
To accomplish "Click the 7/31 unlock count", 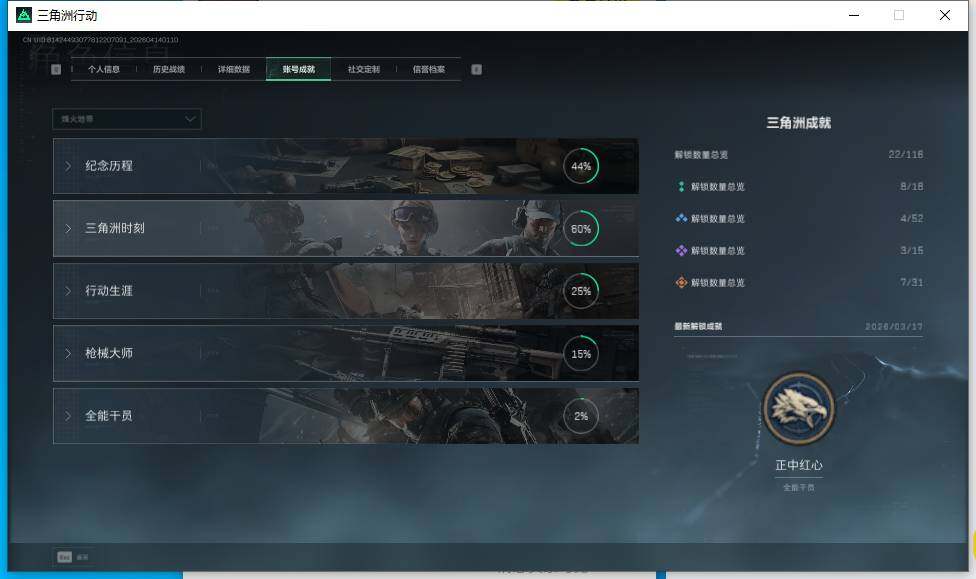I will 911,283.
